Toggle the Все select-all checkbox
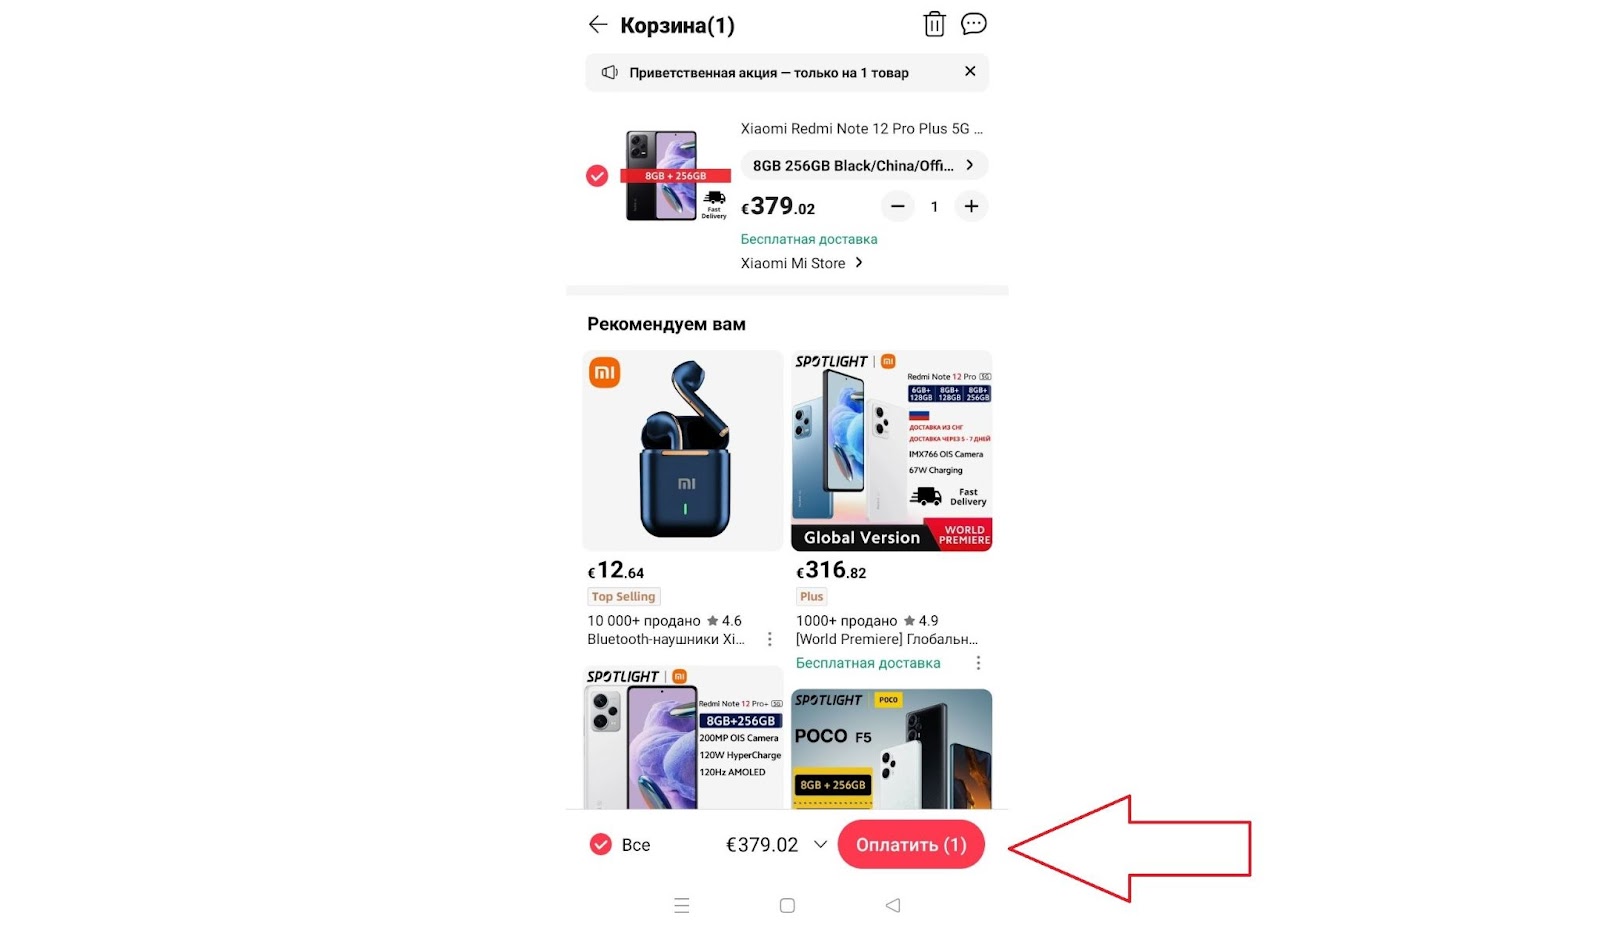The height and width of the screenshot is (930, 1600). [x=600, y=845]
